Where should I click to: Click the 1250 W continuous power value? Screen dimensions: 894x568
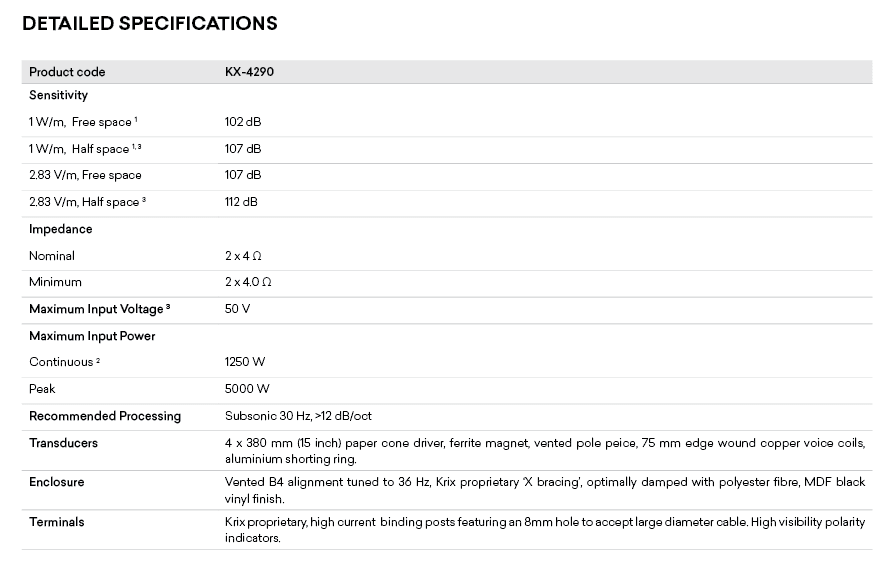[246, 362]
